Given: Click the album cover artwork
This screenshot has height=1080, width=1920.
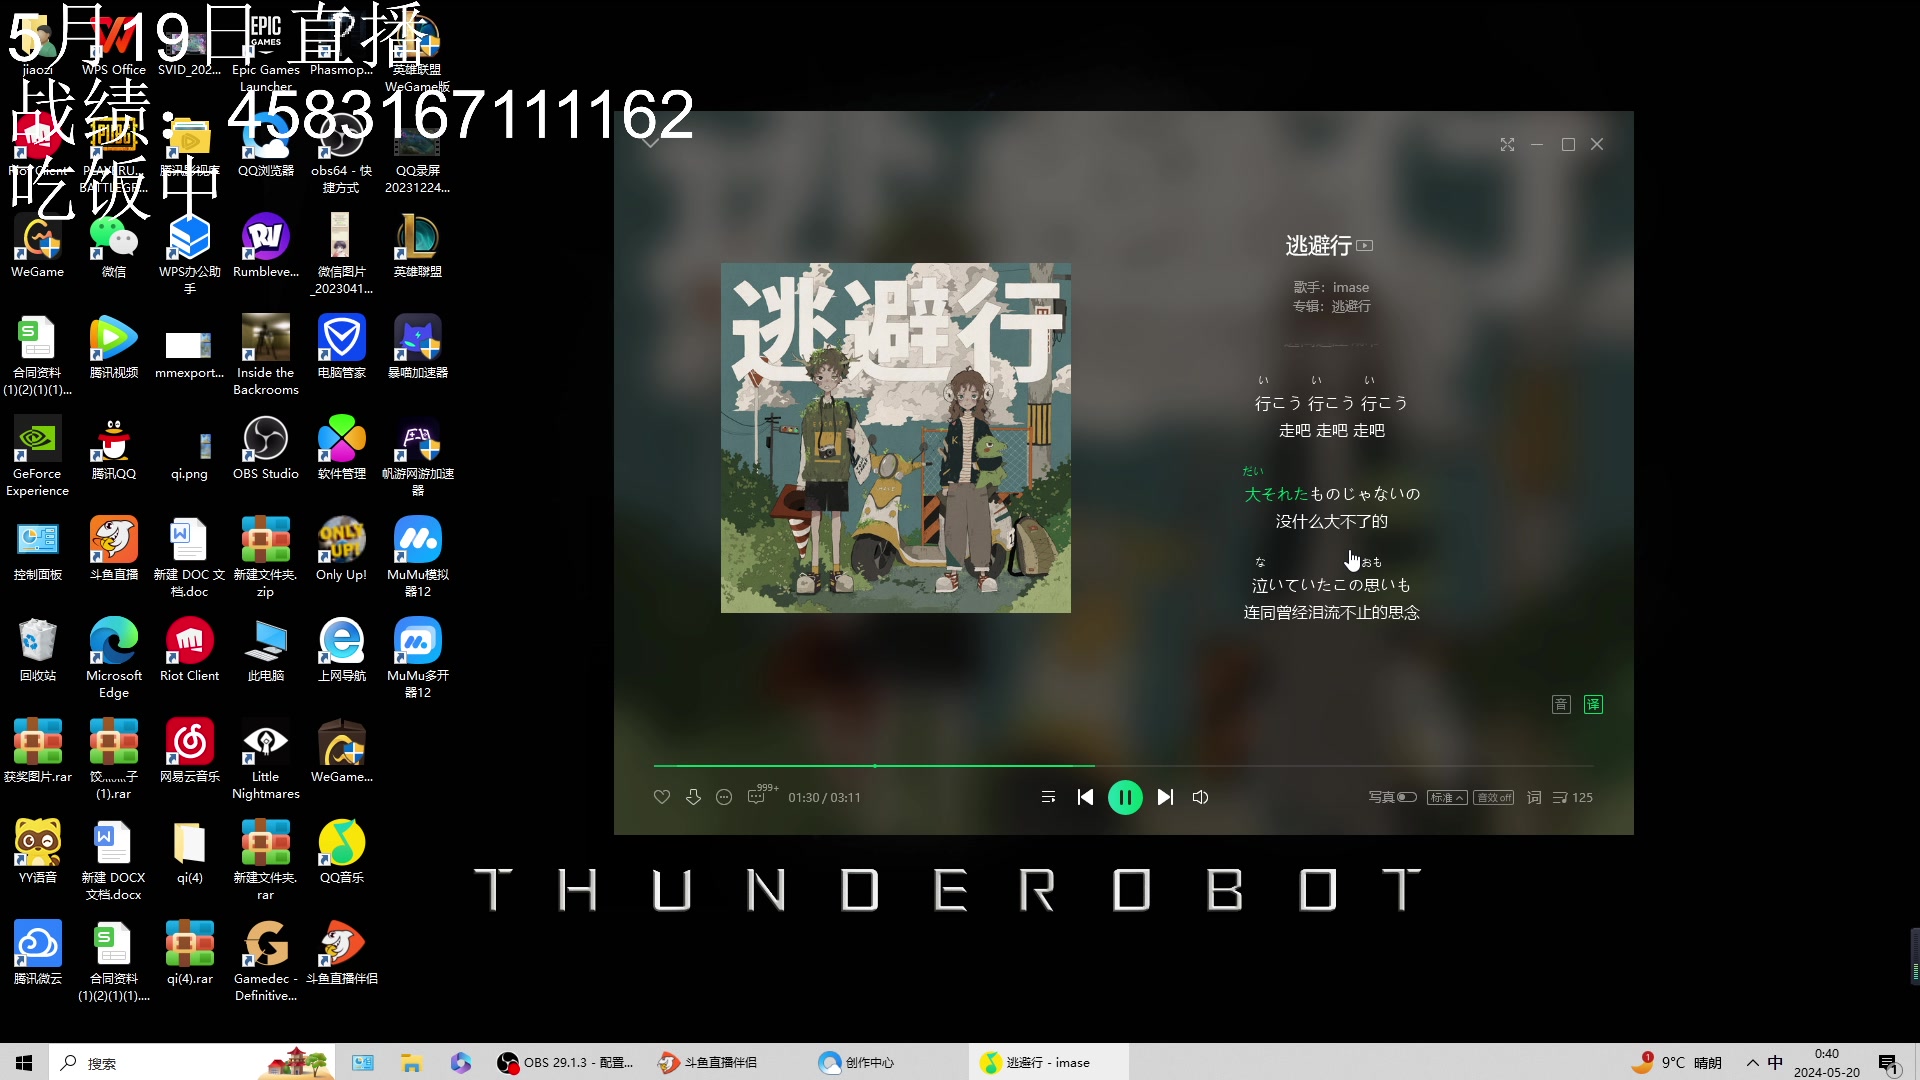Looking at the screenshot, I should pyautogui.click(x=896, y=438).
